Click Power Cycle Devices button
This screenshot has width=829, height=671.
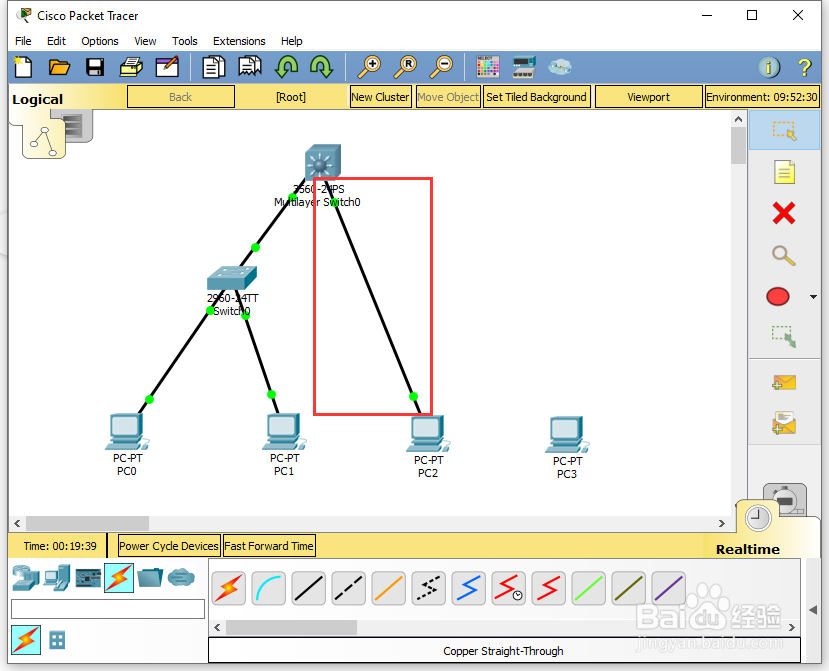169,546
